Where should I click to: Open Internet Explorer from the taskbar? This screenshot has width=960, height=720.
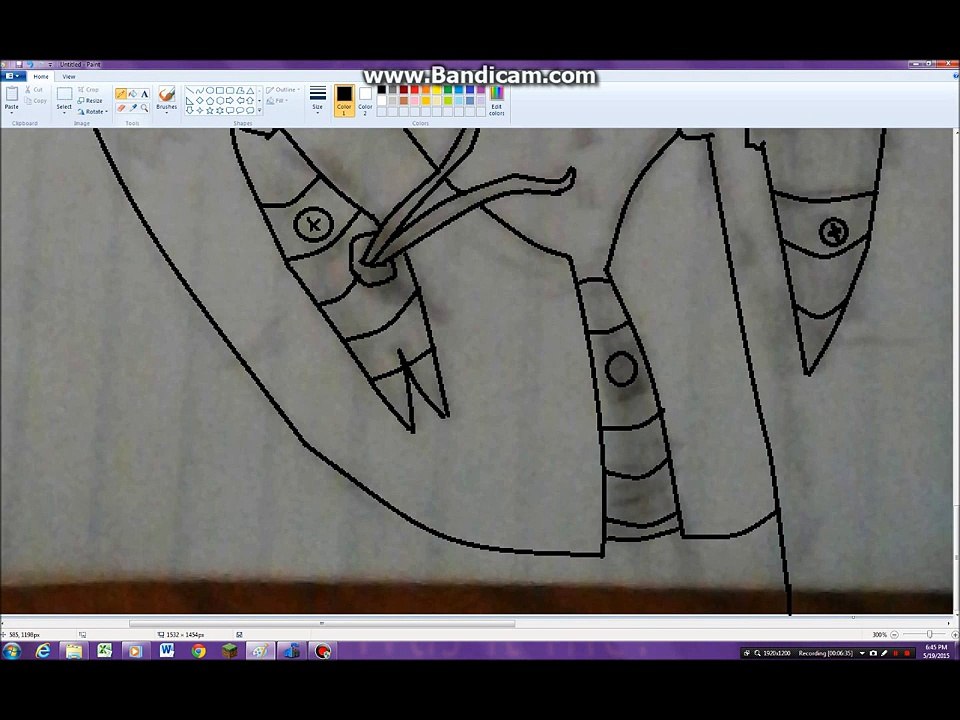[43, 651]
